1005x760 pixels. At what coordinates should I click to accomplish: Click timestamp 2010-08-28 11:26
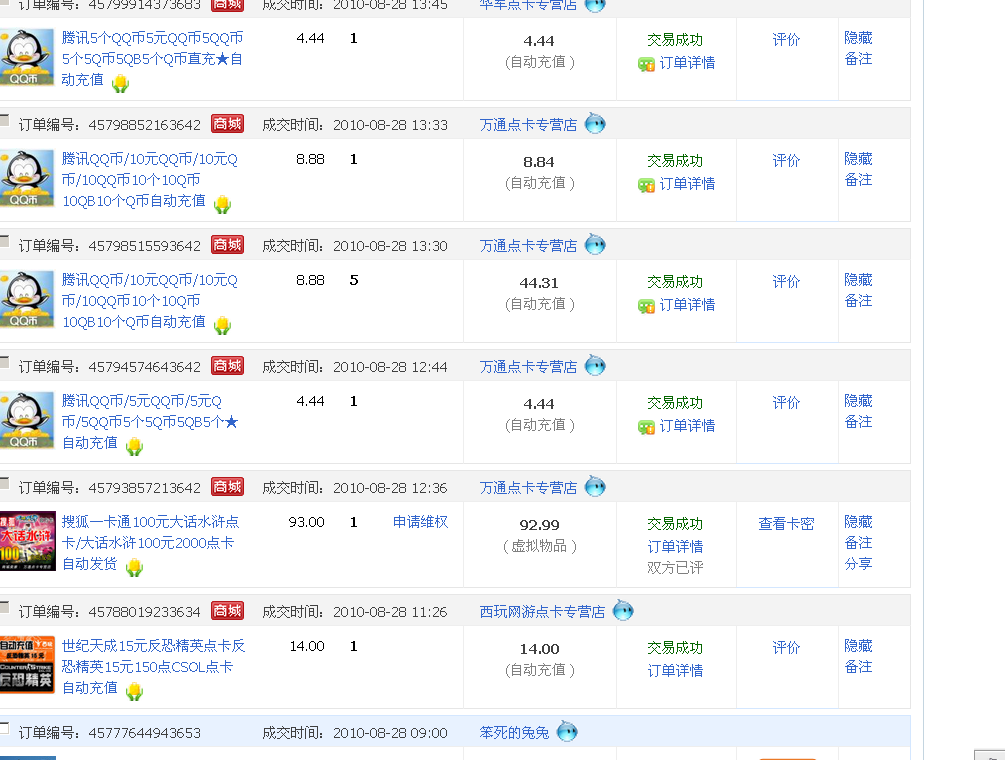tap(390, 612)
